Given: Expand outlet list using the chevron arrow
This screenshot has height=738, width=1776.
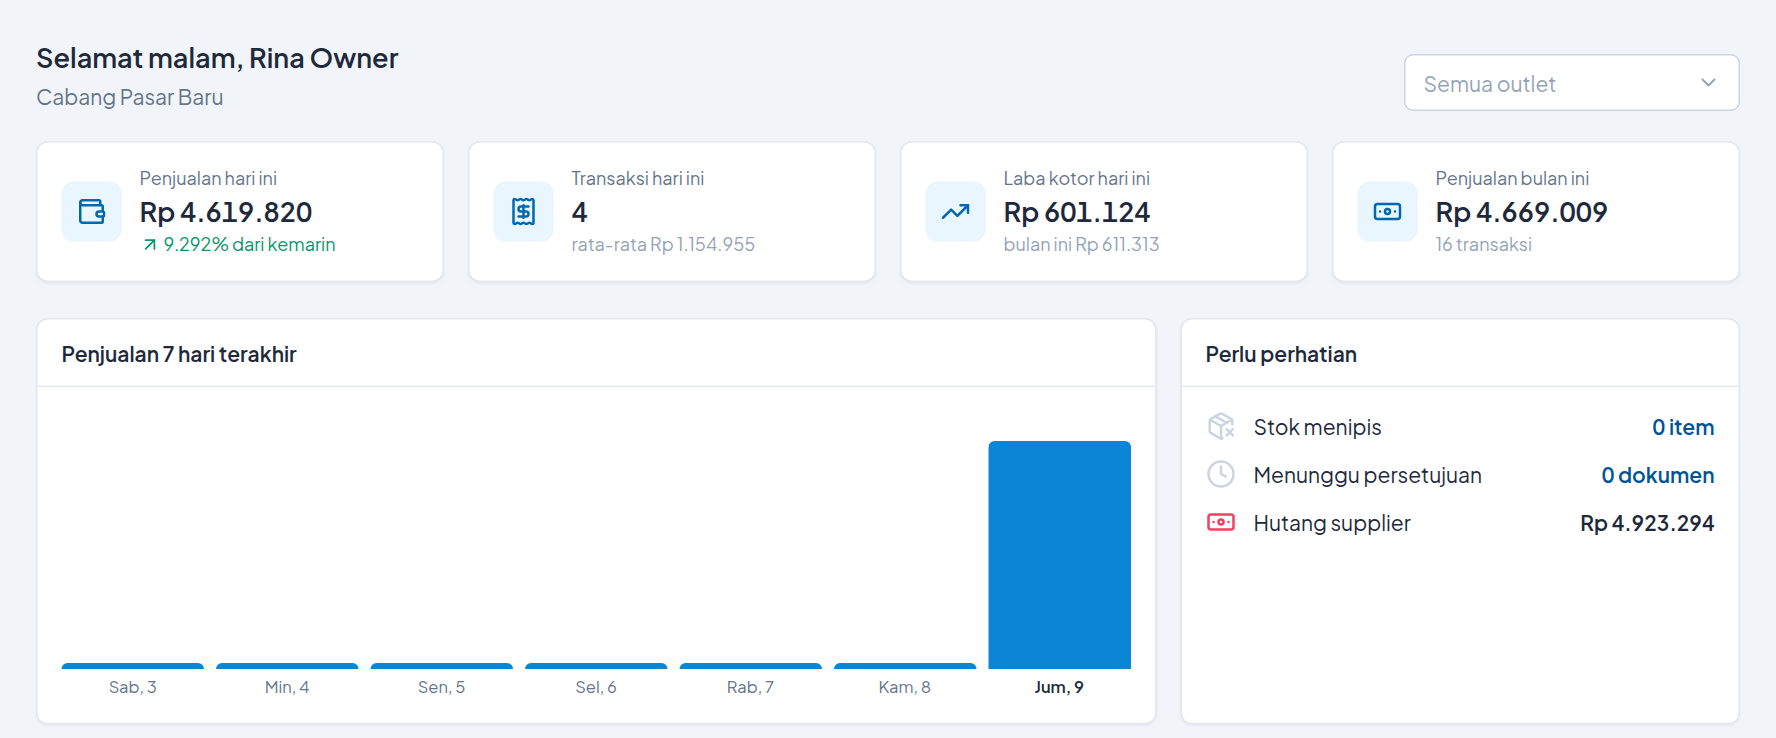Looking at the screenshot, I should [x=1708, y=83].
